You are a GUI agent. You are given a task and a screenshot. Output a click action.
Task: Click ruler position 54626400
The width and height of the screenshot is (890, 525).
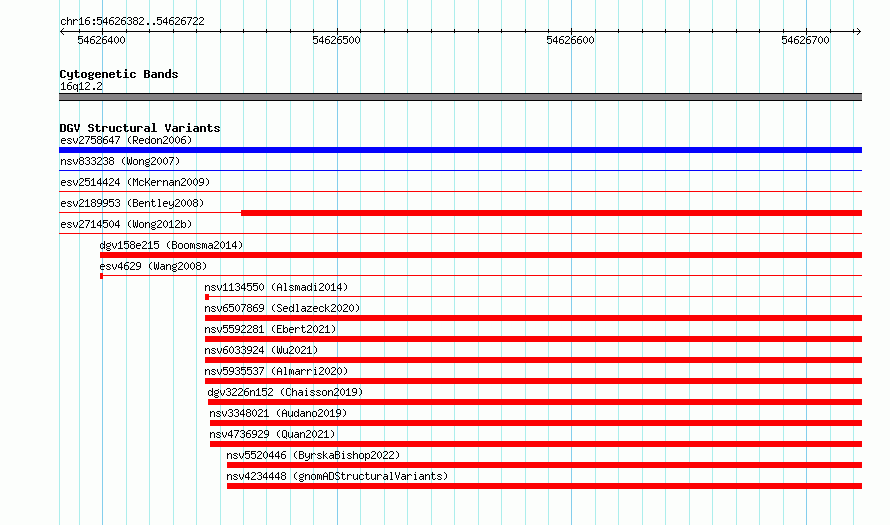(102, 40)
